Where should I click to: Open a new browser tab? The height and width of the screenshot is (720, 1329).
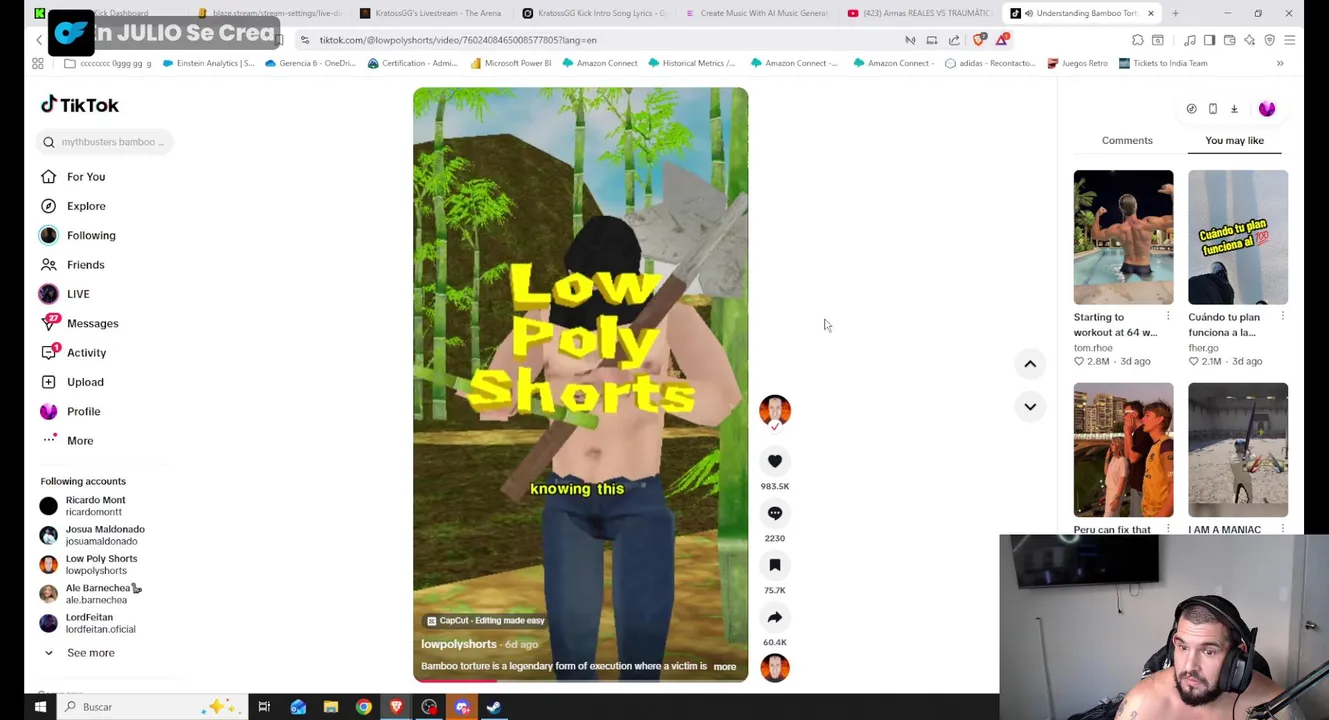coord(1175,13)
